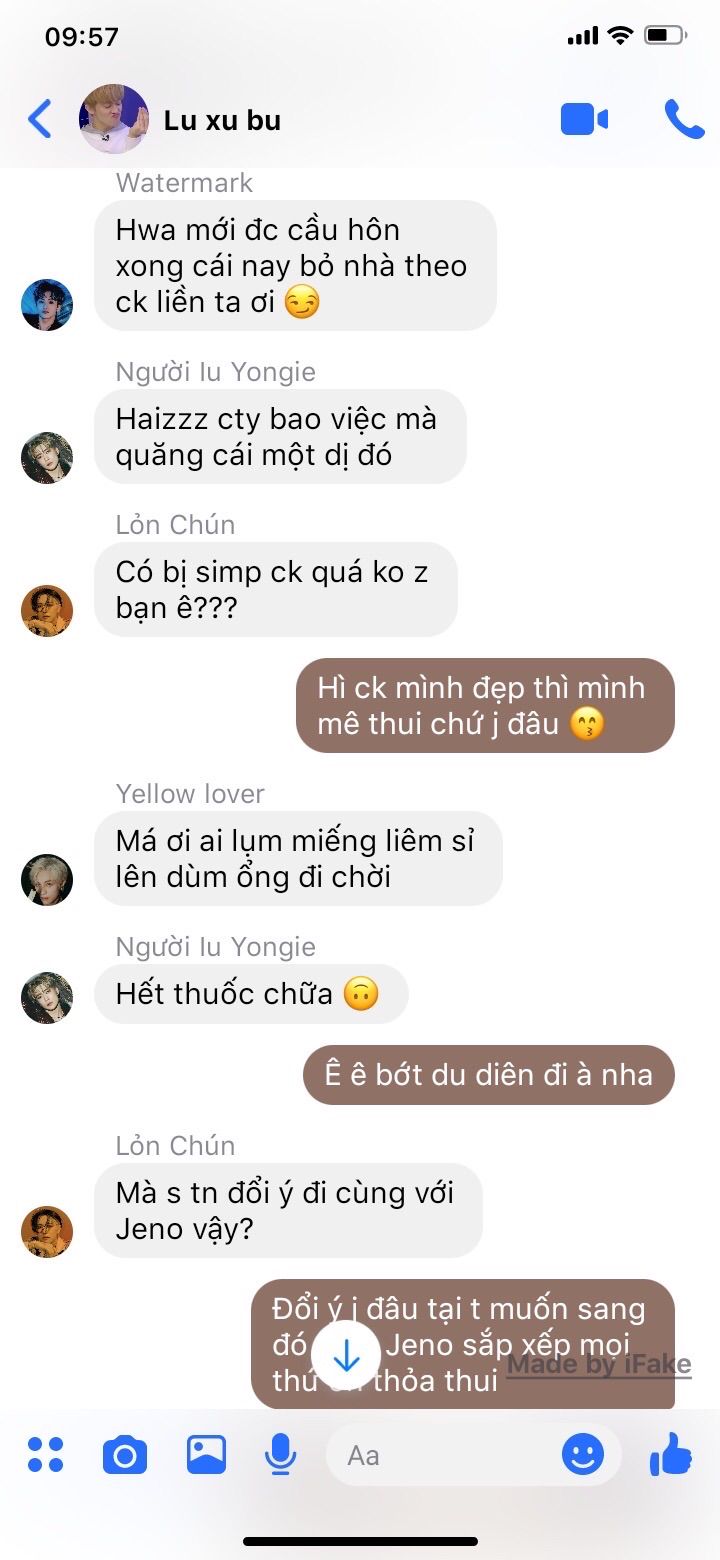The image size is (720, 1560).
Task: Select the 'Hết thuốc chữa' message bubble
Action: (251, 994)
